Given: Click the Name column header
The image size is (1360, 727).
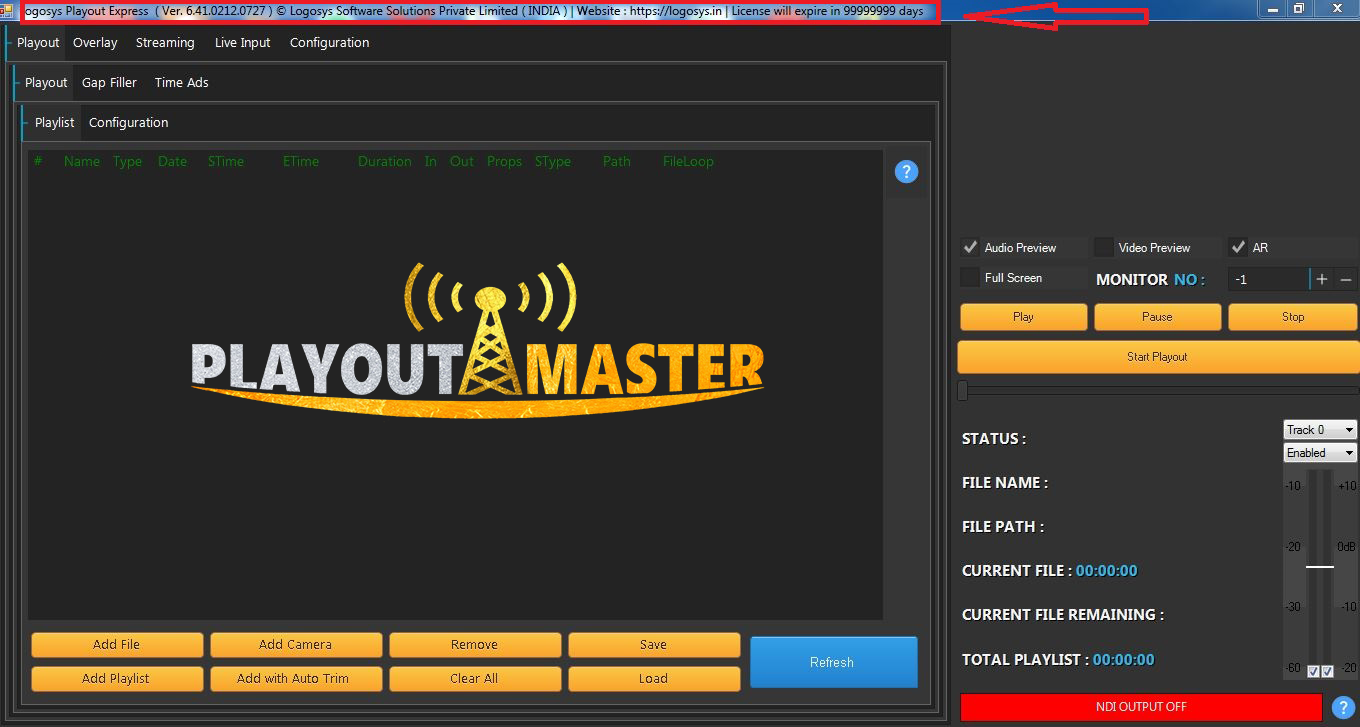Looking at the screenshot, I should pyautogui.click(x=82, y=162).
